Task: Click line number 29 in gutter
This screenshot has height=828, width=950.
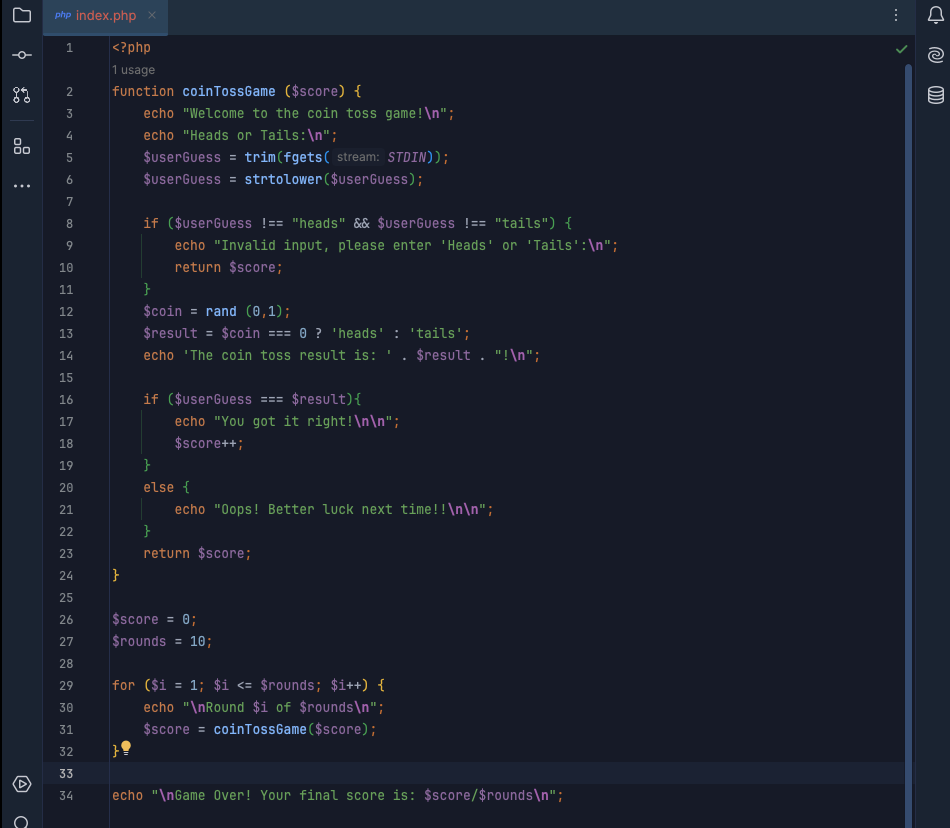Action: [x=66, y=686]
